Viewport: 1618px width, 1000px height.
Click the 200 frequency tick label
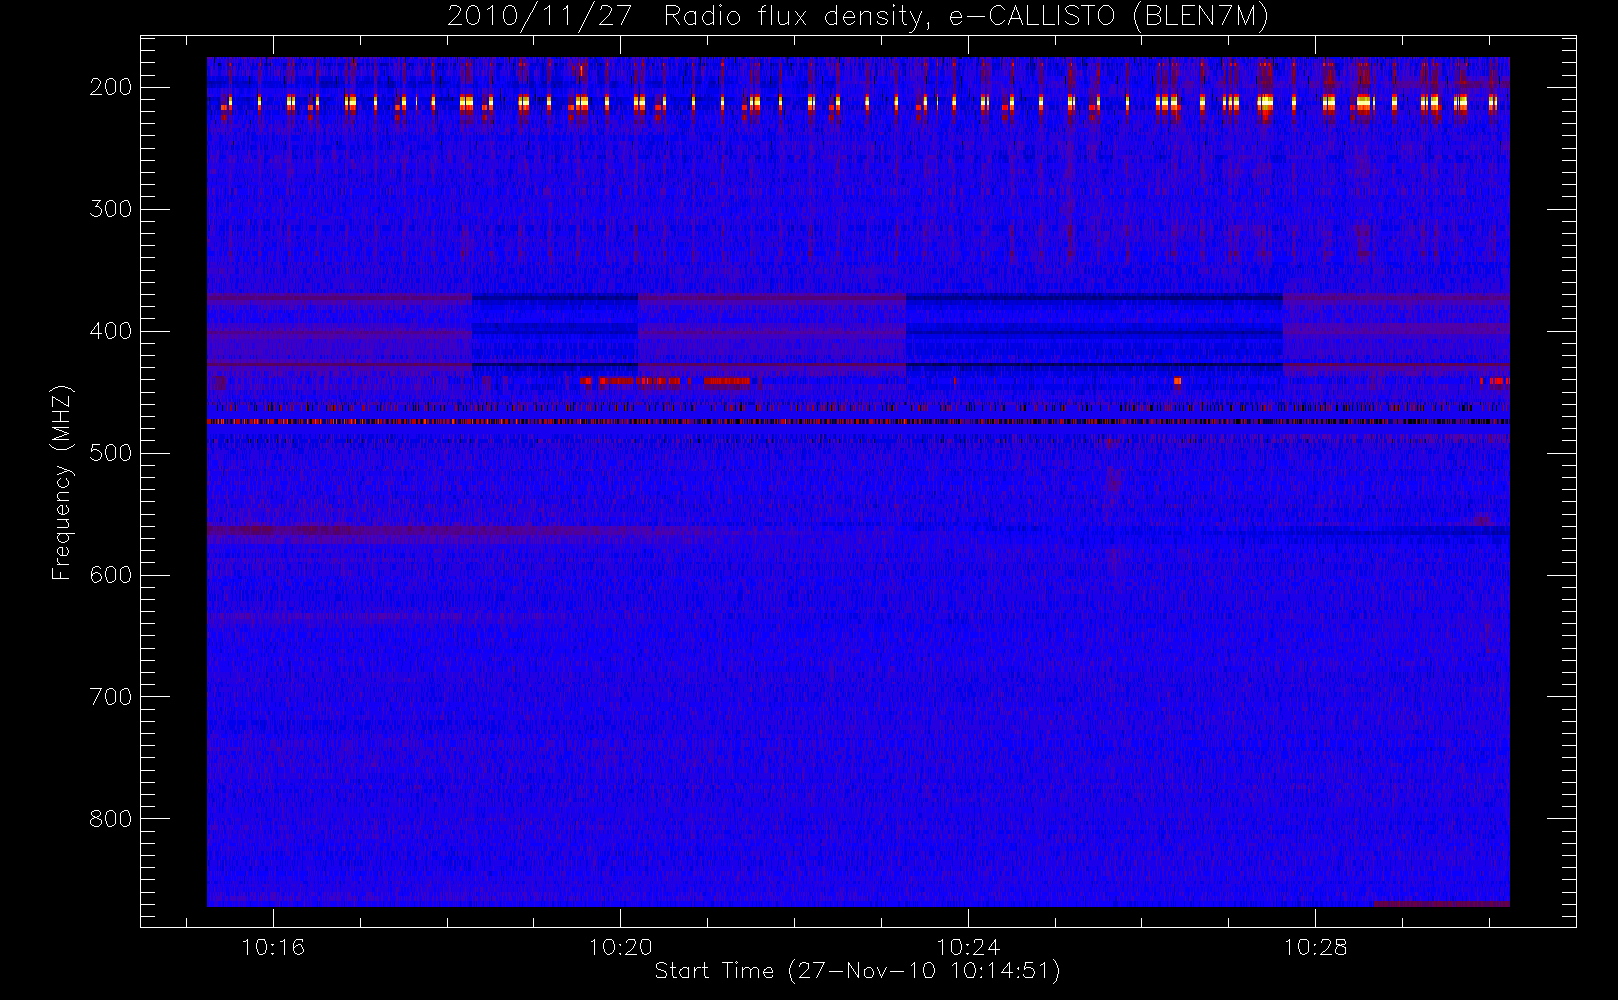[111, 87]
